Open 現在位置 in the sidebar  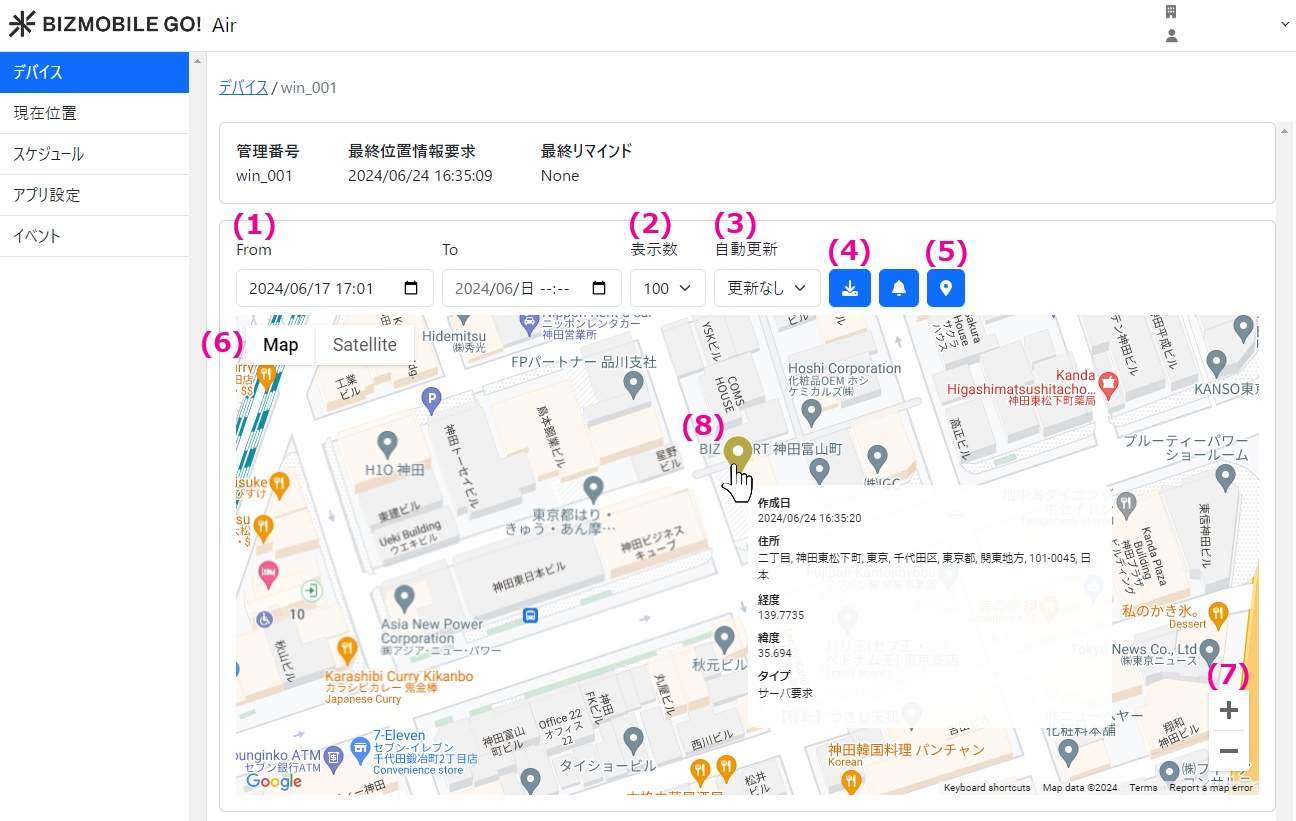point(94,113)
